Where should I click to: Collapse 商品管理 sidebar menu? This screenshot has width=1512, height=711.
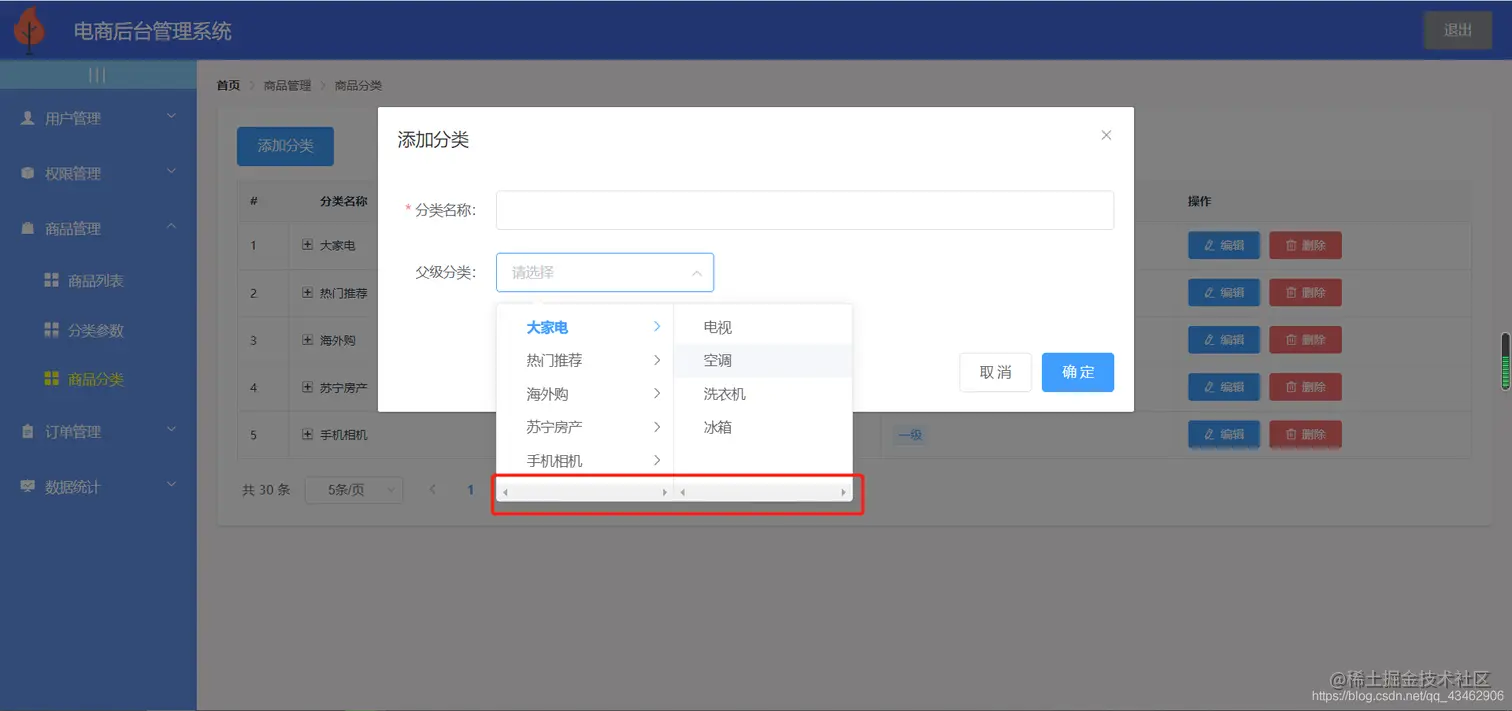(x=98, y=228)
